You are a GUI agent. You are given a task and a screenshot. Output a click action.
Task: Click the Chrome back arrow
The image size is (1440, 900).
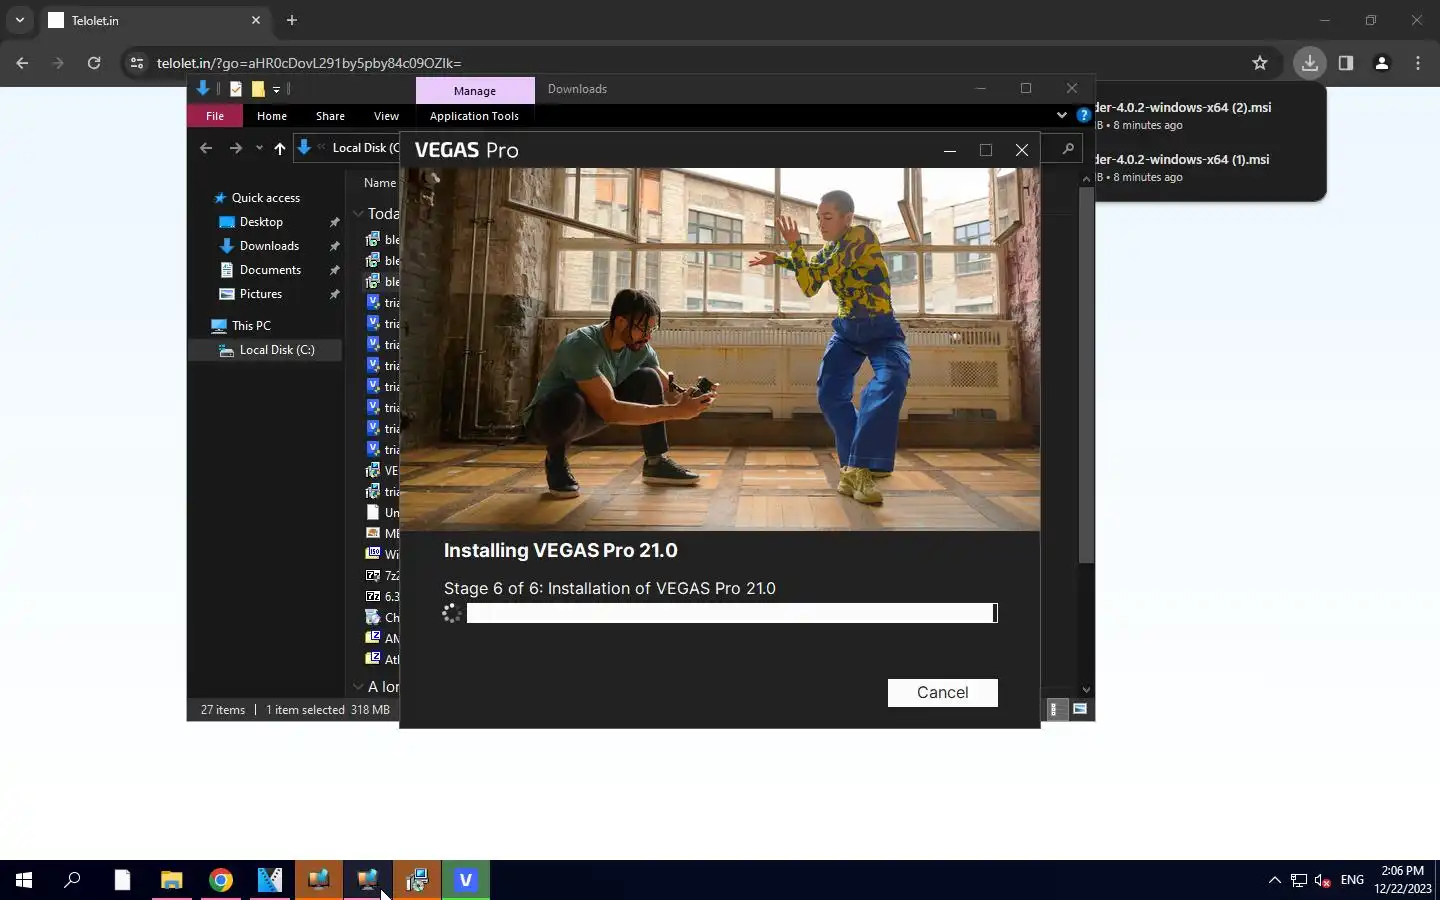tap(22, 63)
